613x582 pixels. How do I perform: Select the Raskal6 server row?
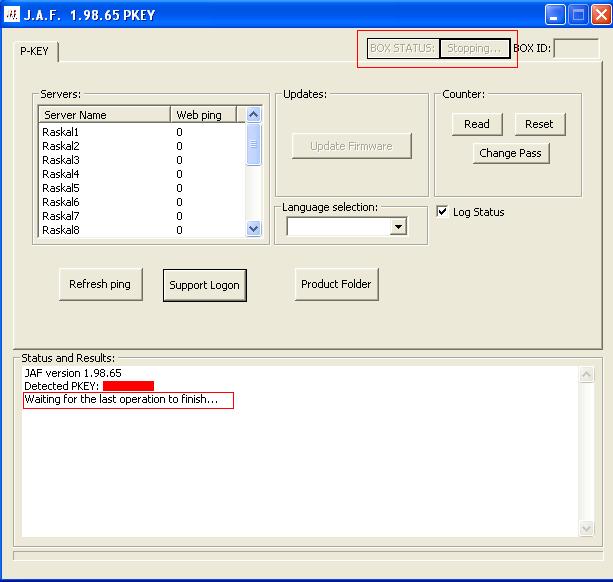(x=142, y=202)
